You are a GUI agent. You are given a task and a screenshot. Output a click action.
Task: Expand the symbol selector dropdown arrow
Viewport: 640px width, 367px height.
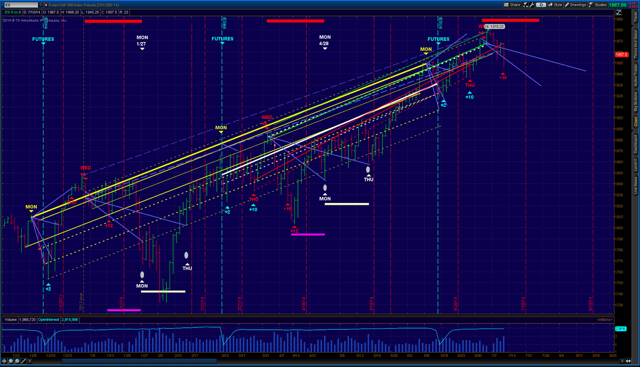(x=41, y=5)
